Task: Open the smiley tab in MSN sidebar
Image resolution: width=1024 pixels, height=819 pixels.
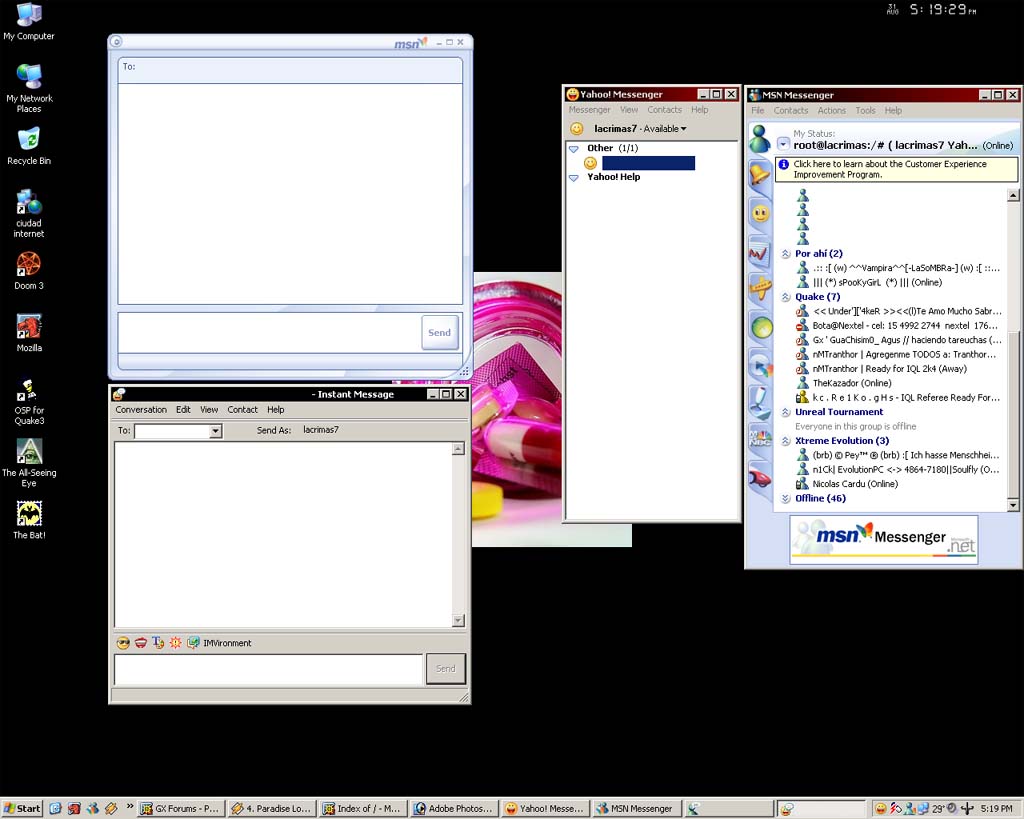Action: point(760,214)
